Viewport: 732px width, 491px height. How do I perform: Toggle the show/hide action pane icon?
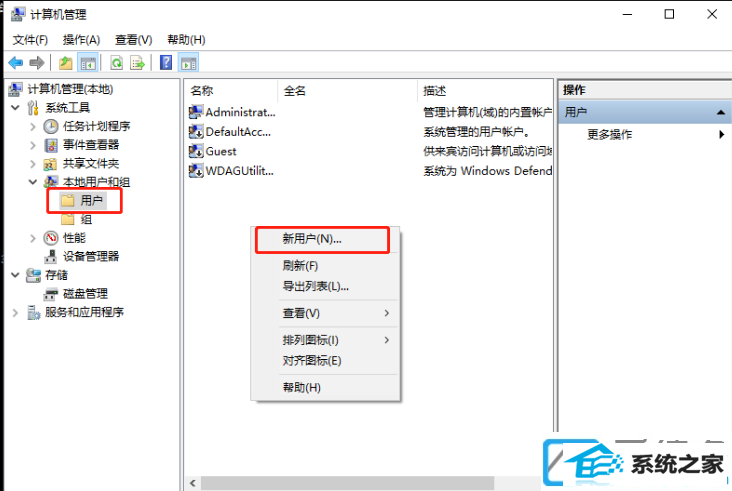(189, 63)
